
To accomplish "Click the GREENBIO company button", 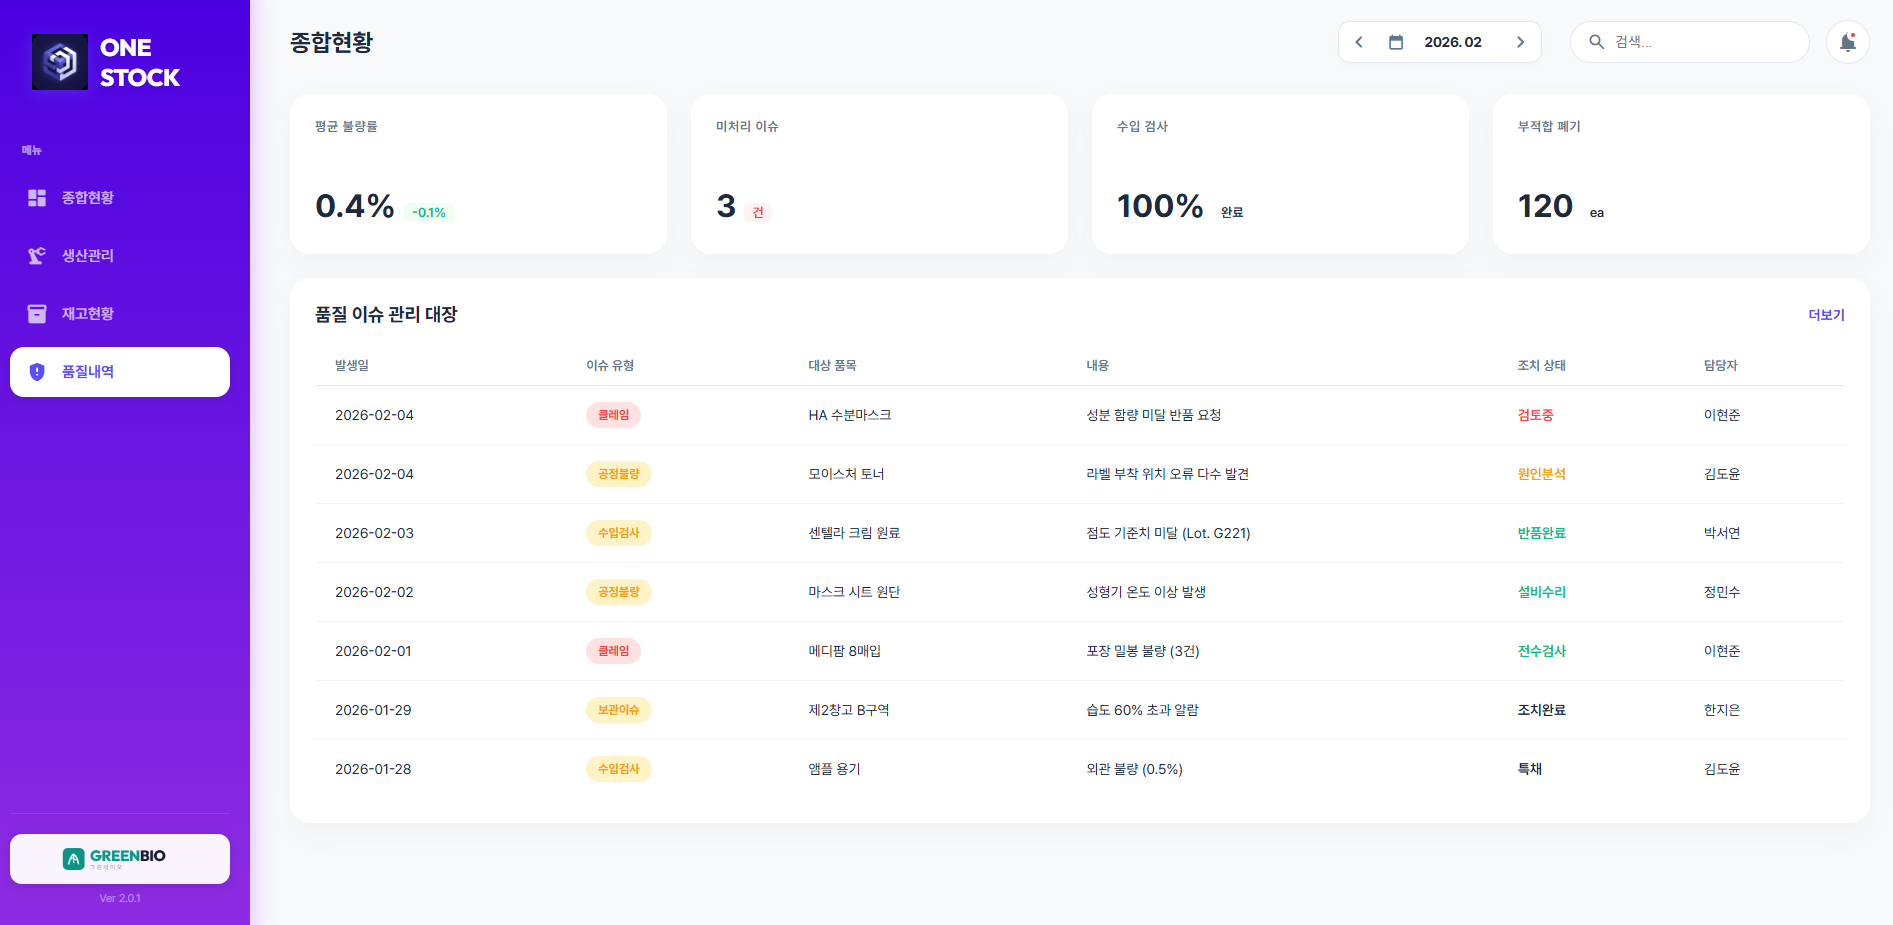I will click(120, 858).
